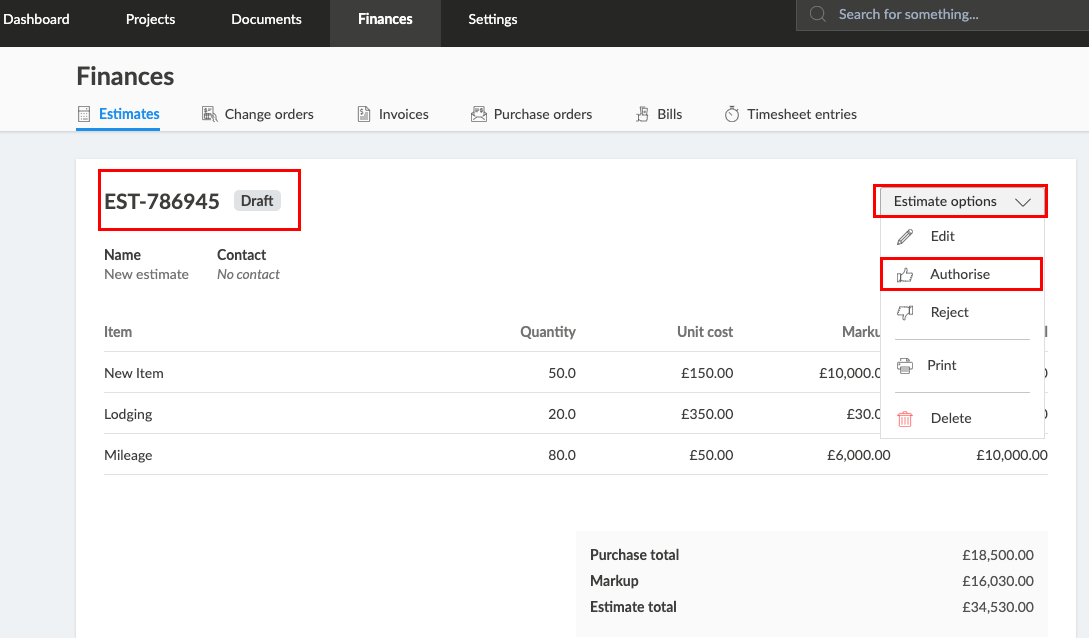Viewport: 1089px width, 638px height.
Task: Switch to the Bills tab
Action: click(x=659, y=114)
